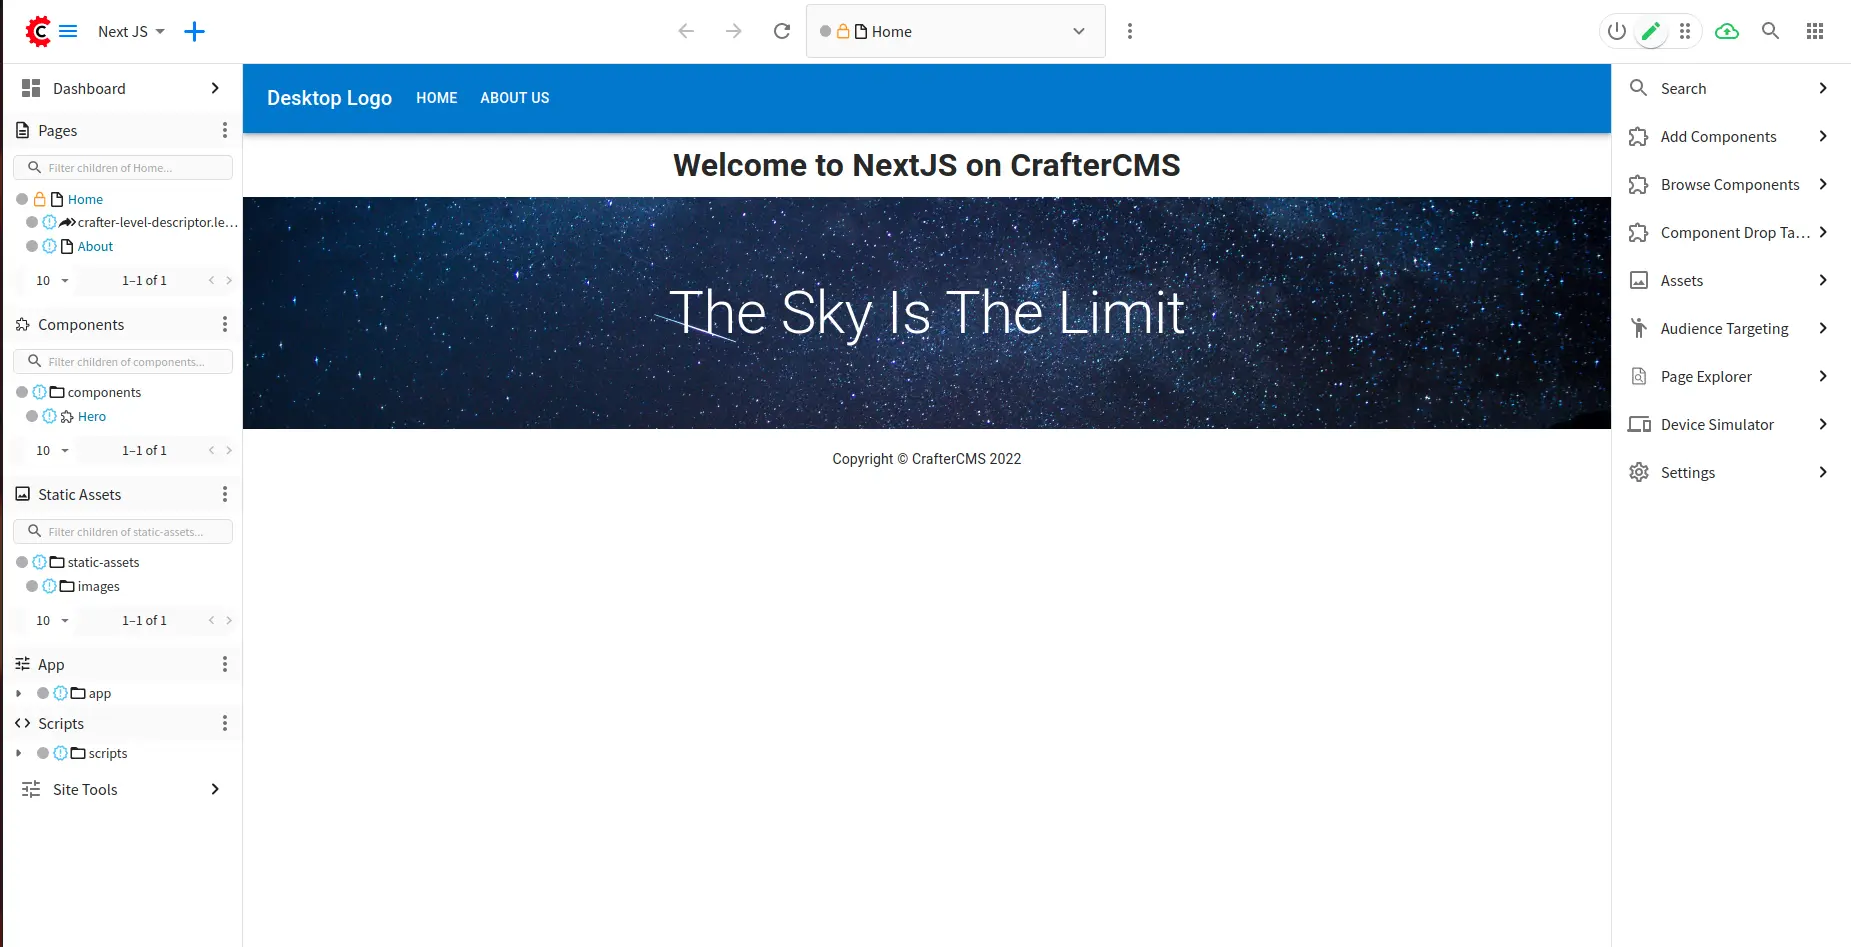Expand the app folder tree node
Viewport: 1851px width, 947px height.
[x=19, y=693]
